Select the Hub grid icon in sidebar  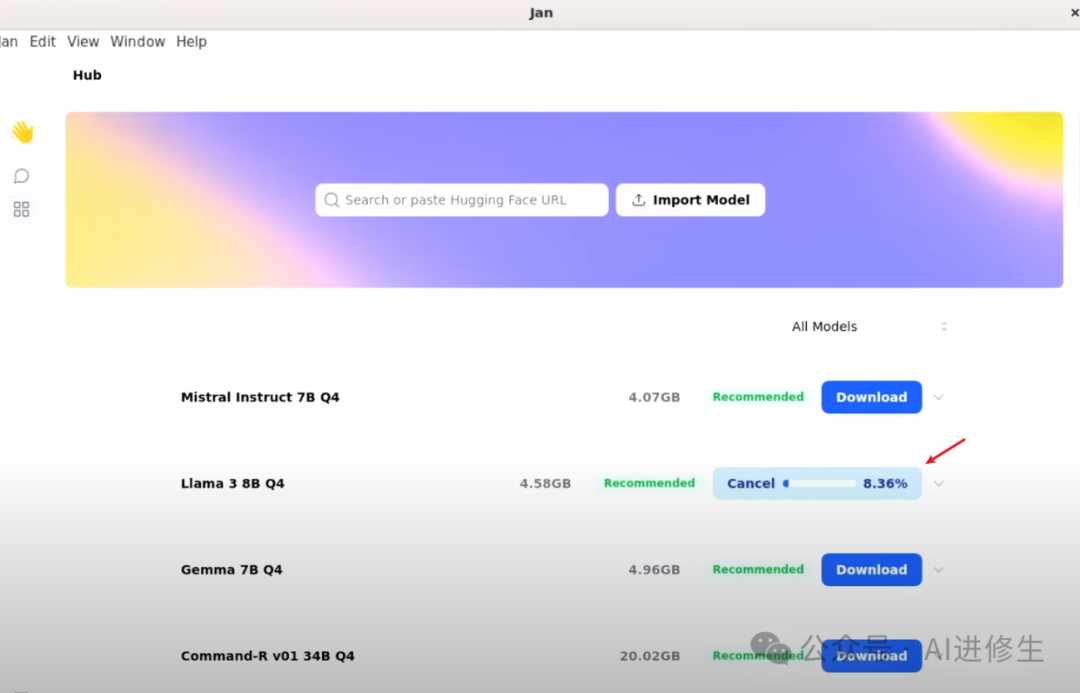tap(21, 209)
